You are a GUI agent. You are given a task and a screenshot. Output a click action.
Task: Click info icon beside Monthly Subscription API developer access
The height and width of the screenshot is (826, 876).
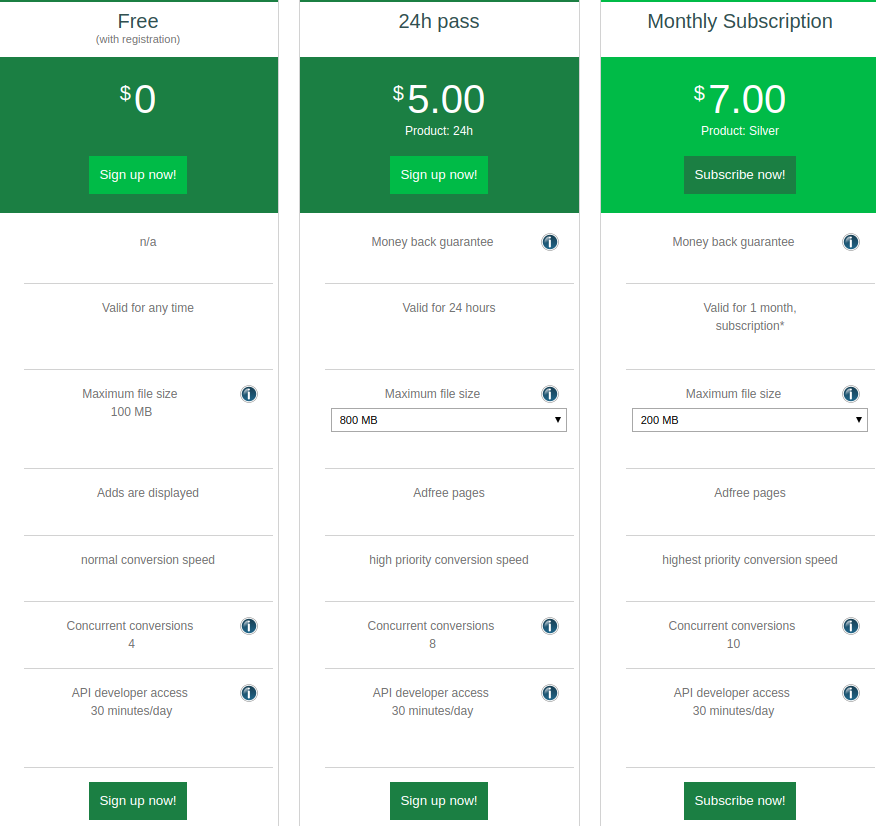point(850,693)
